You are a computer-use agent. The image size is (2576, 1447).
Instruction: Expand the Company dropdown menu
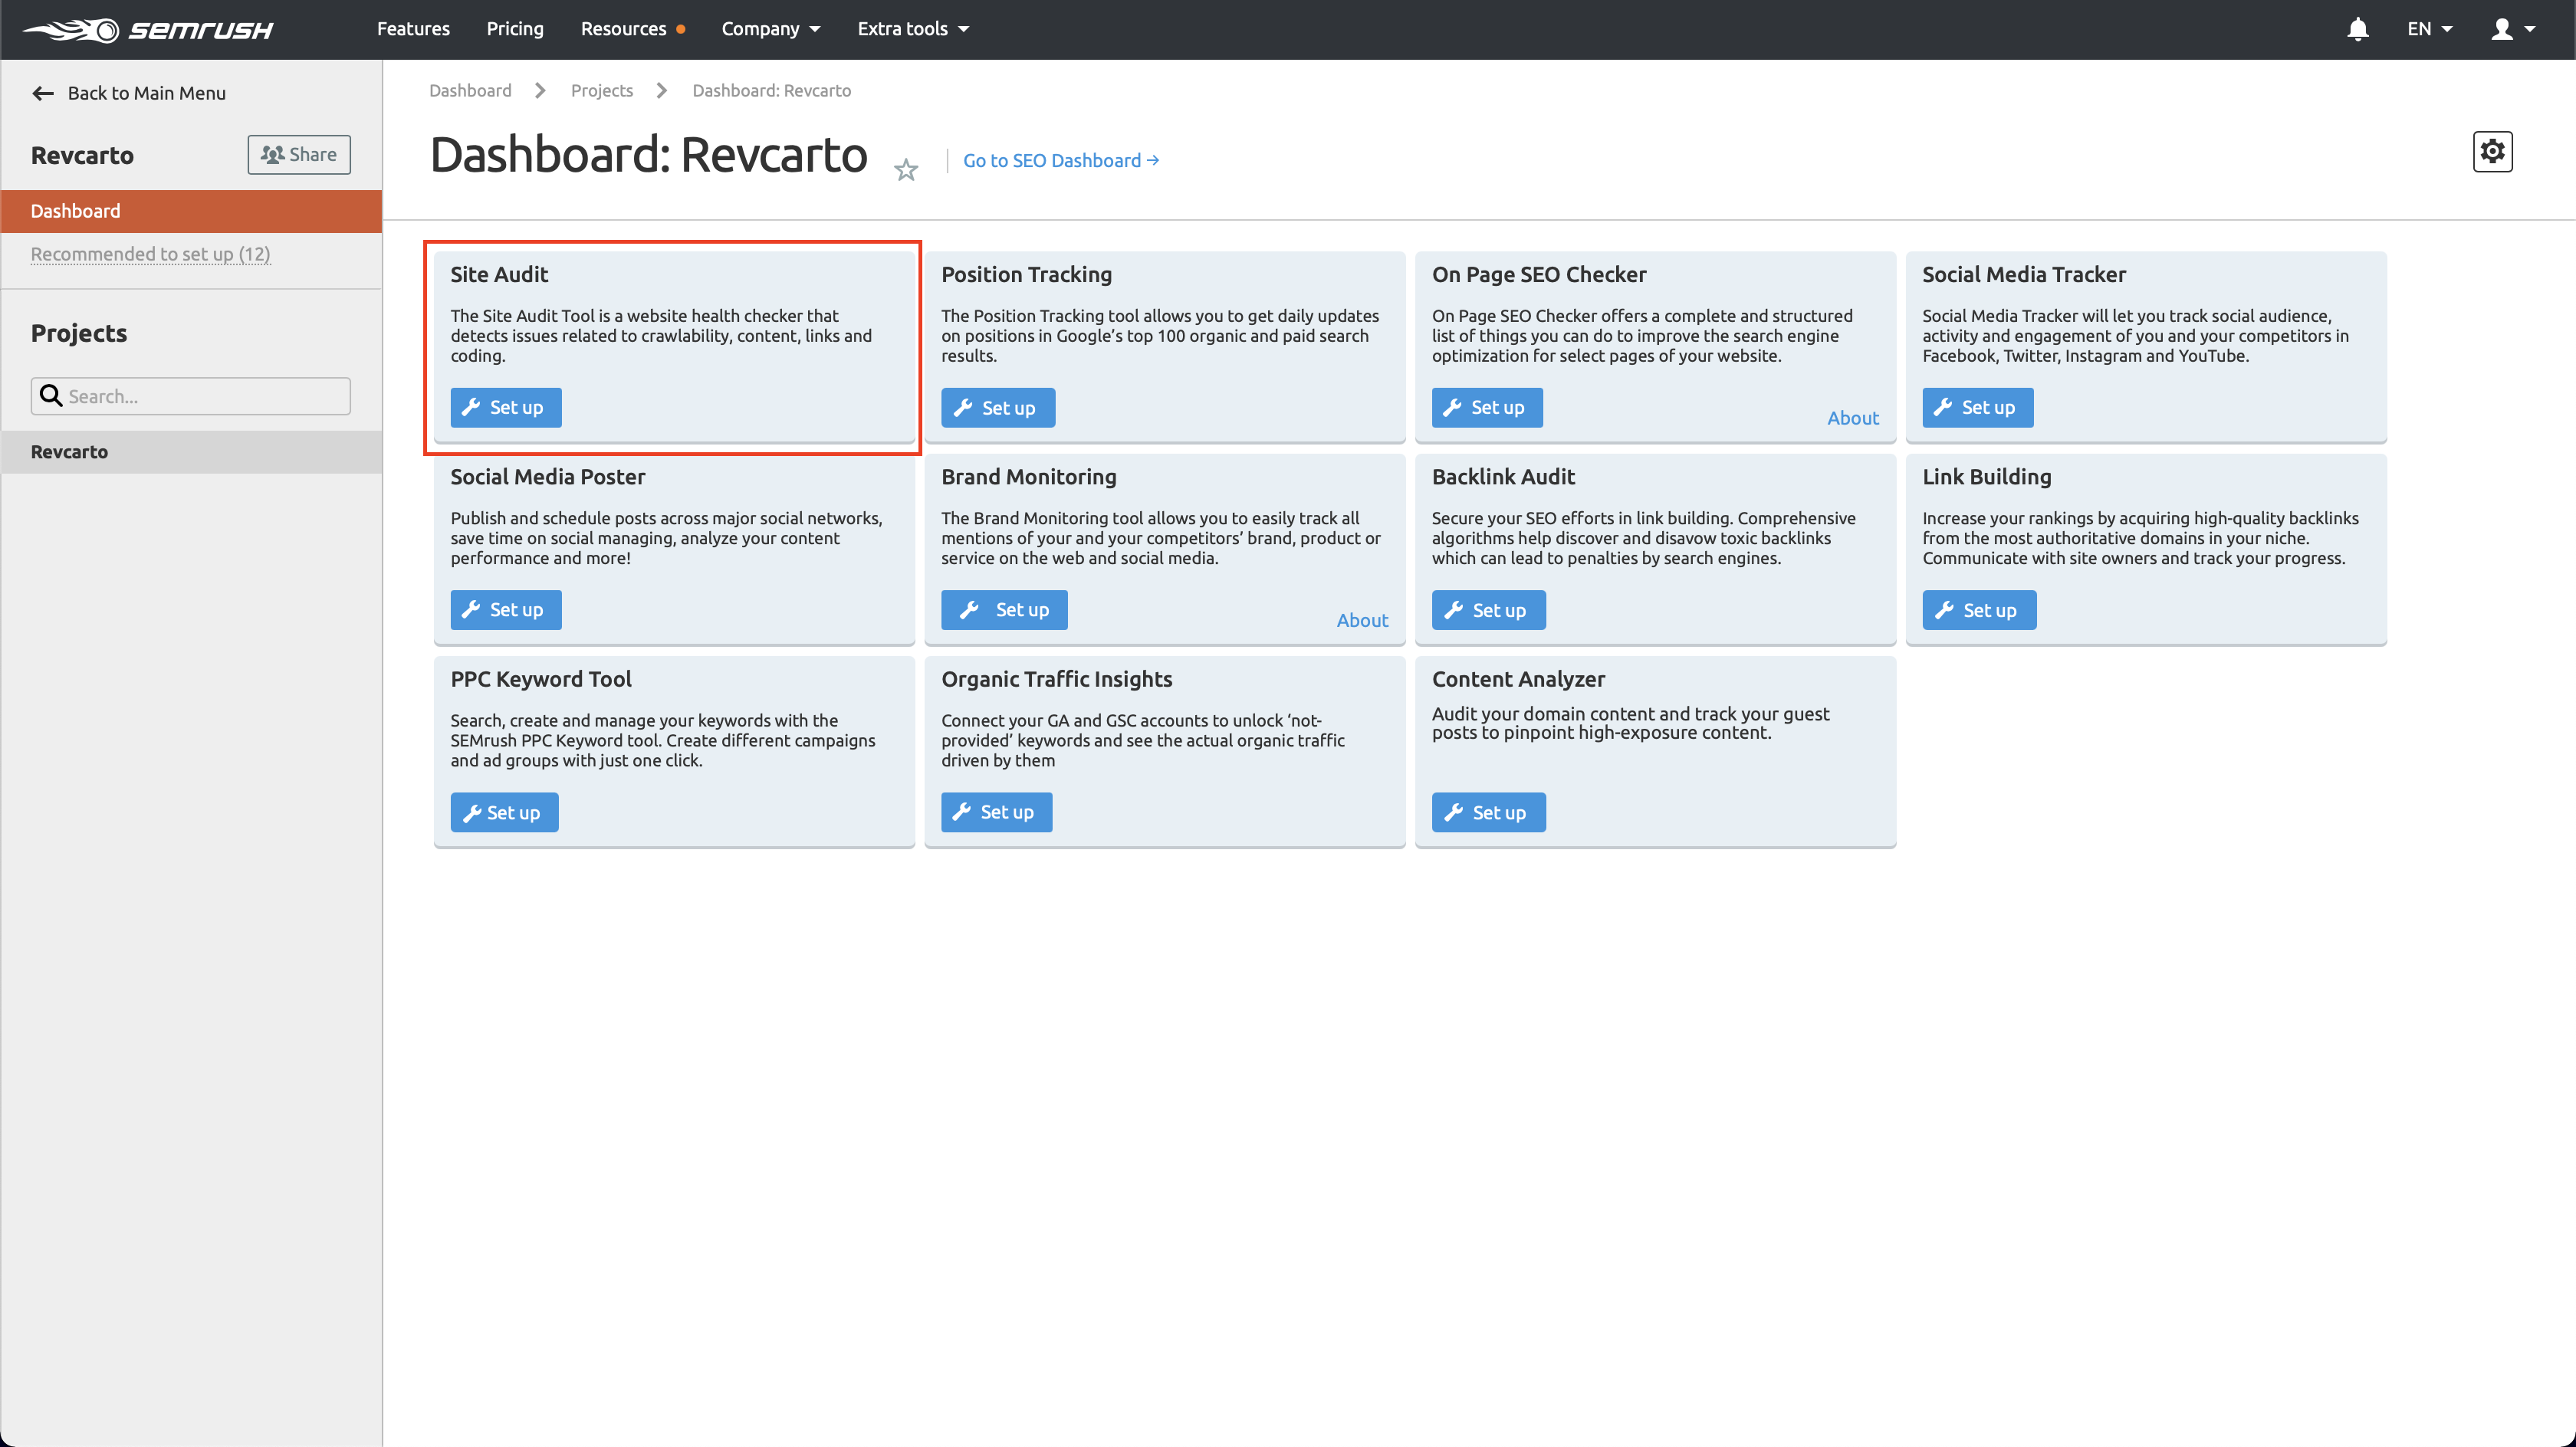click(771, 28)
